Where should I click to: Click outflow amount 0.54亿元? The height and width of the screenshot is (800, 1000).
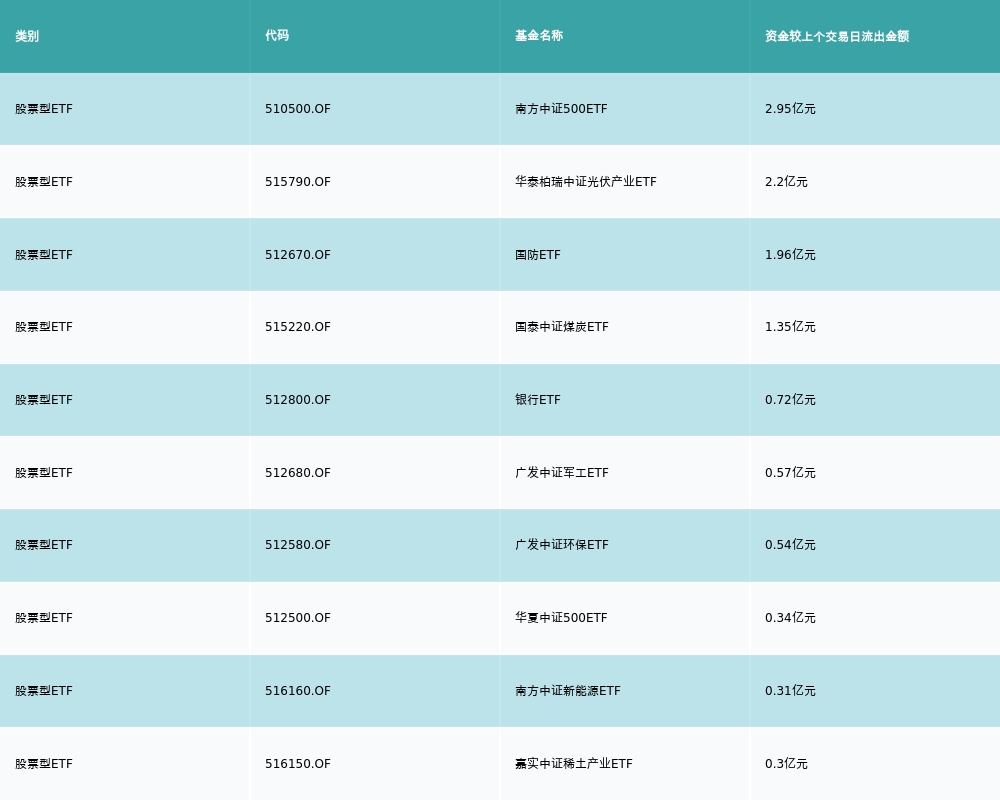pyautogui.click(x=790, y=545)
